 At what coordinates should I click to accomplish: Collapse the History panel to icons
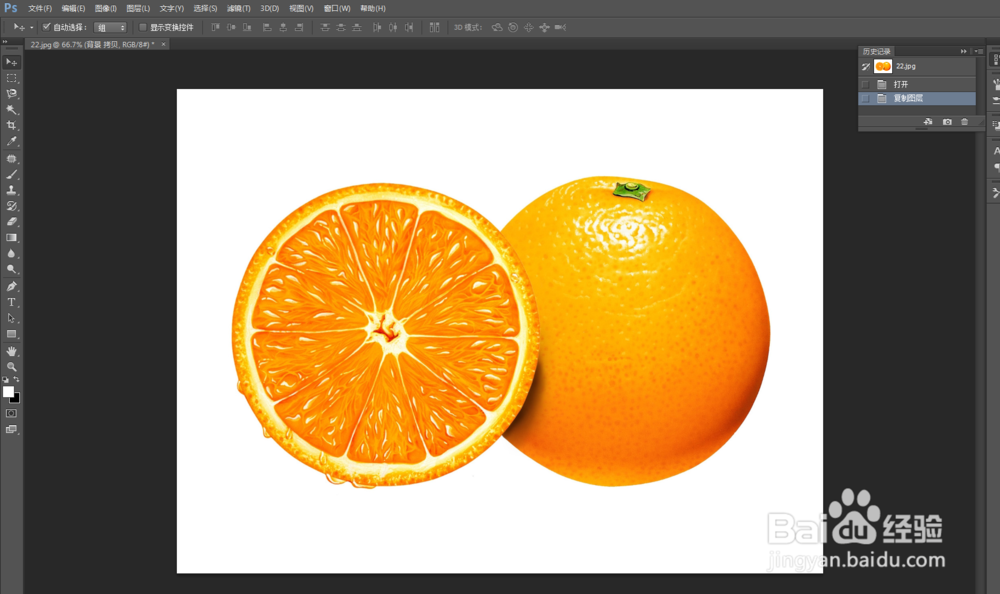coord(964,50)
